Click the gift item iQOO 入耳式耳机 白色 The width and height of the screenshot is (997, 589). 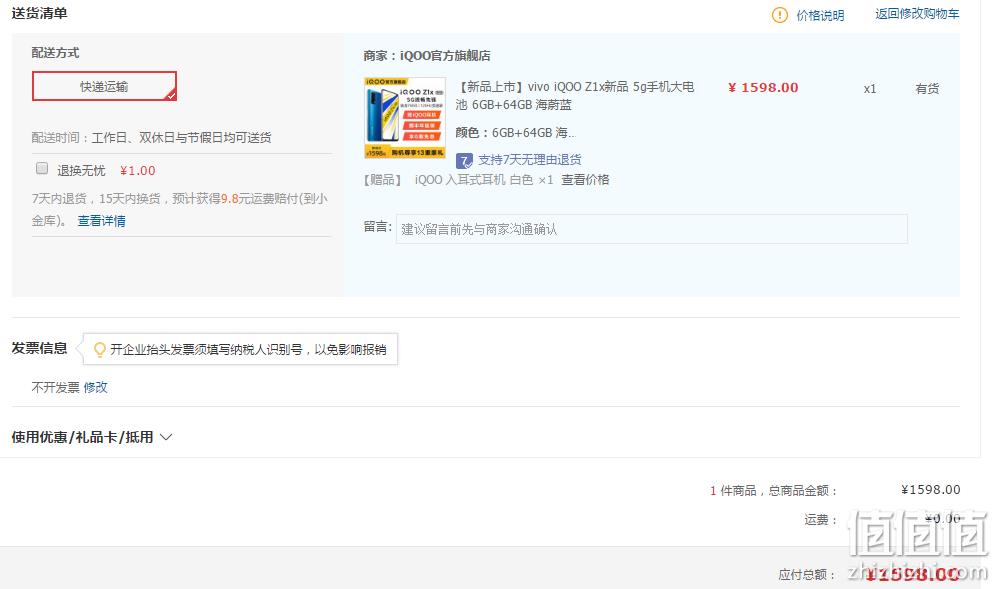[x=474, y=180]
